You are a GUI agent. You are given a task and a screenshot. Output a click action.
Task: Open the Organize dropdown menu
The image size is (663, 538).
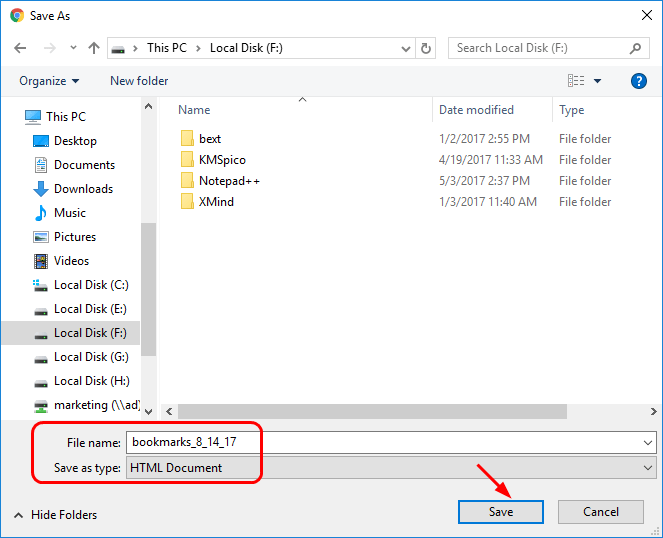[x=48, y=81]
